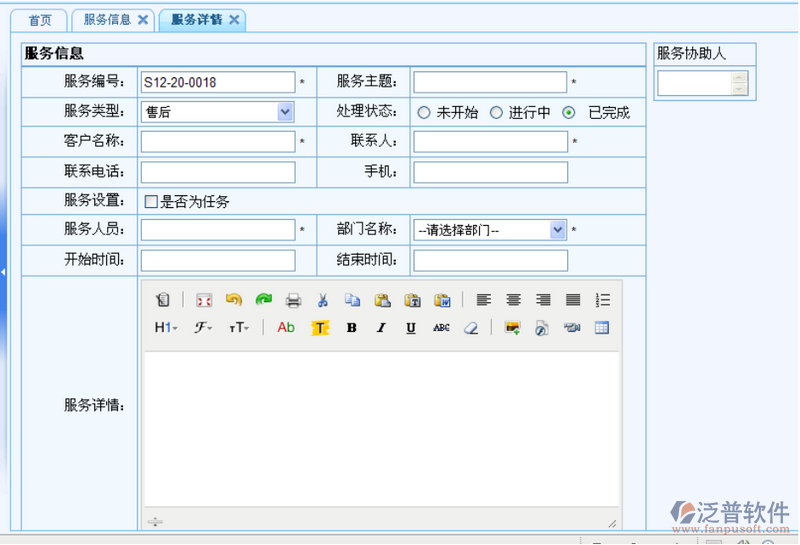Screen dimensions: 800x545
Task: Close the 服务详情 tab
Action: click(x=234, y=20)
